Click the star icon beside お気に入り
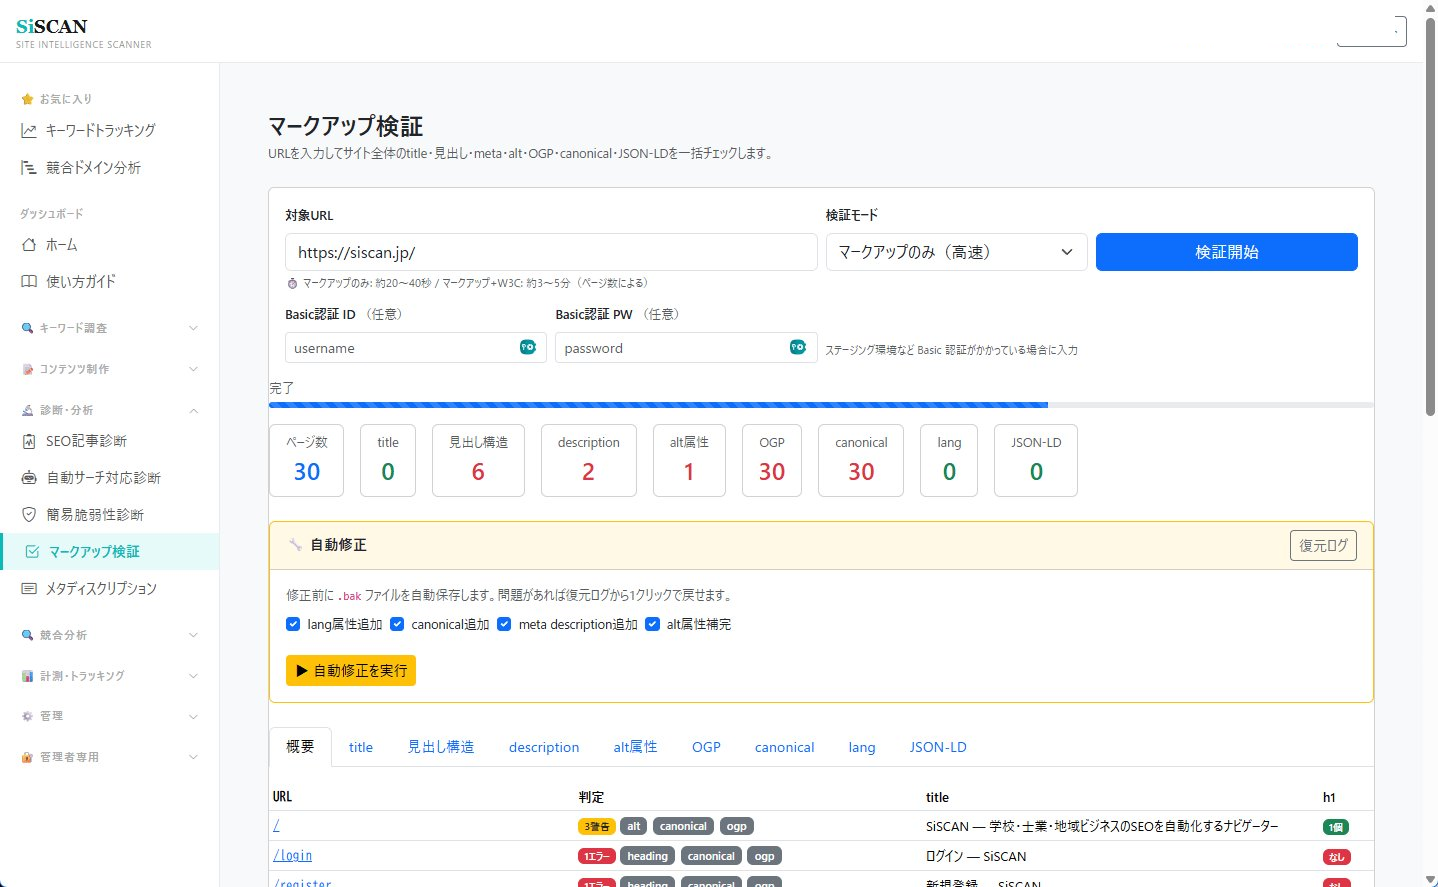This screenshot has height=887, width=1438. click(27, 99)
